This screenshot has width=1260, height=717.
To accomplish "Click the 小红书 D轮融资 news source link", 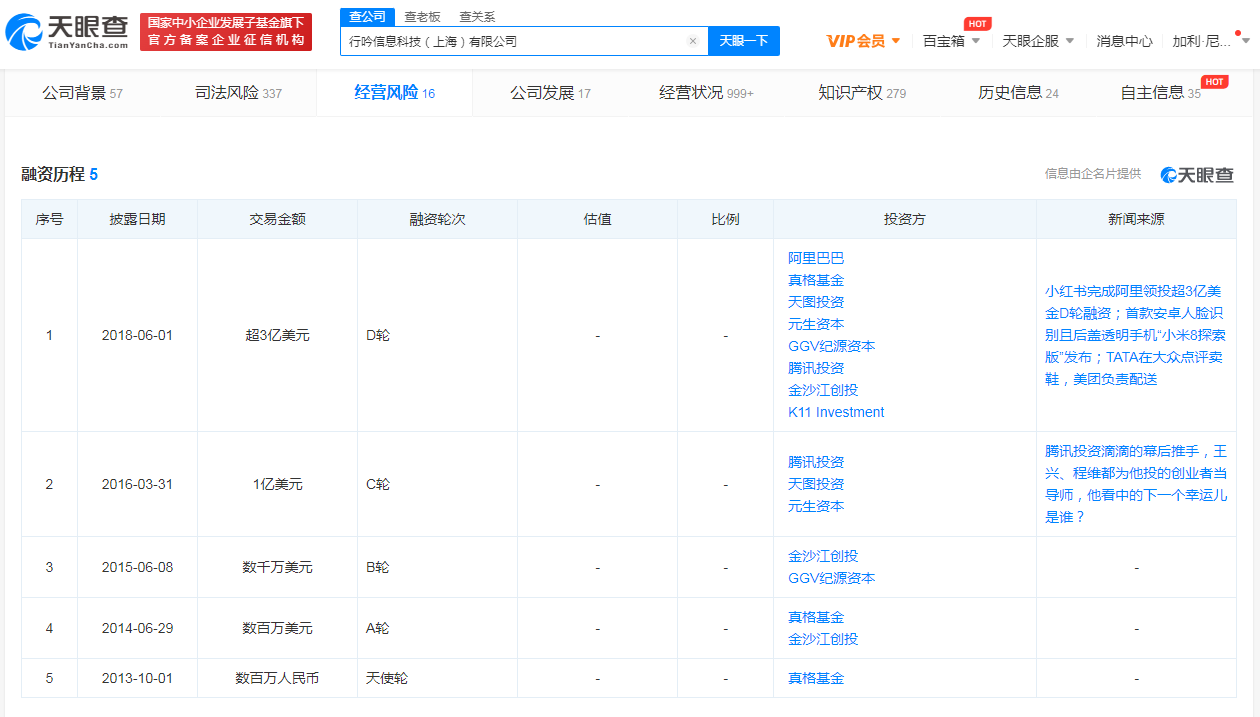I will [1135, 335].
